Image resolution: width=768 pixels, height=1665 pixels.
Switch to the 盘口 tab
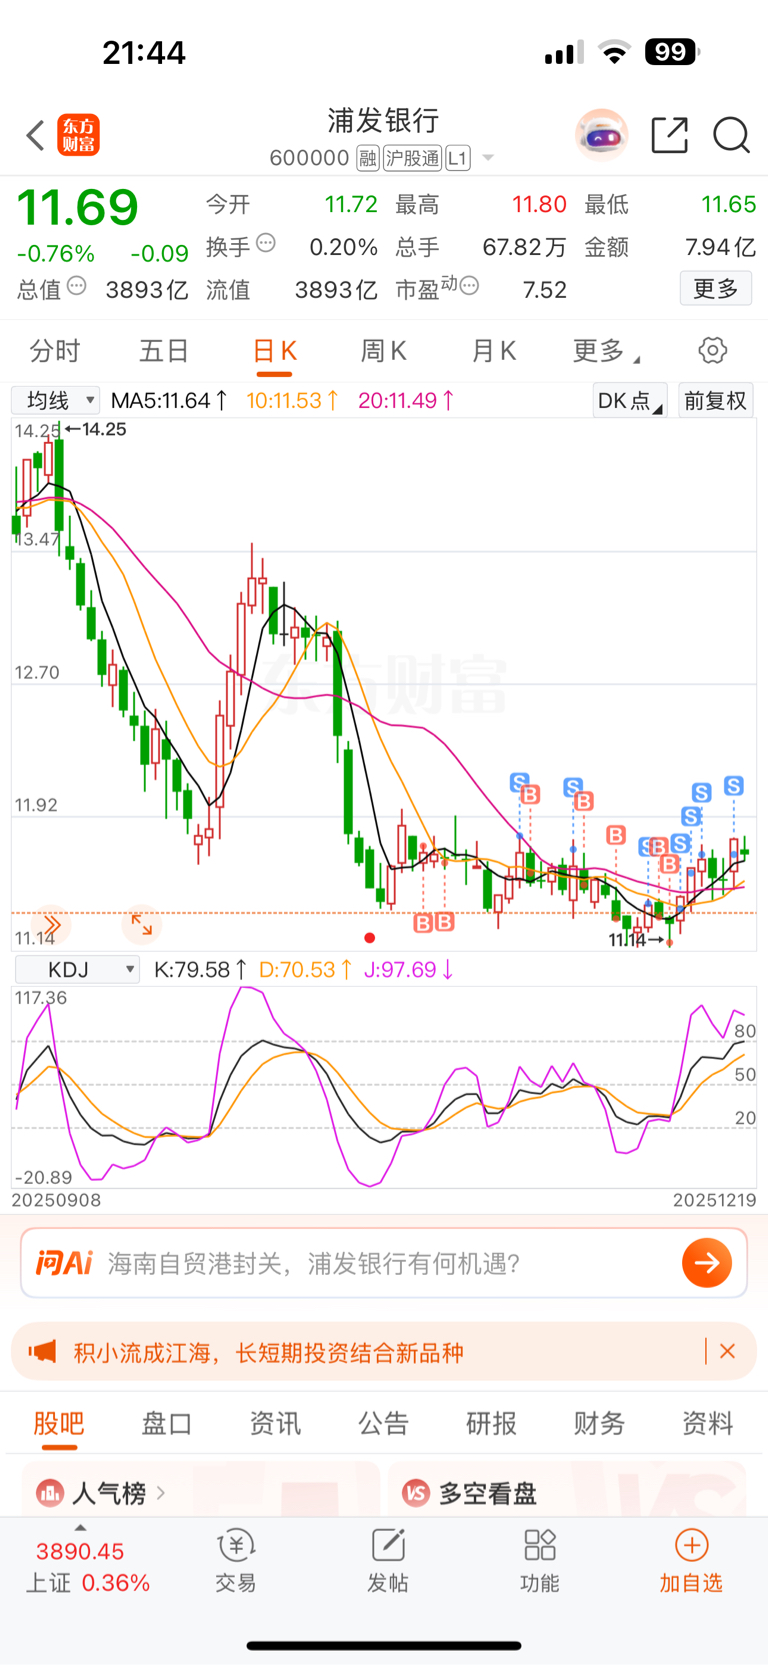coord(167,1423)
